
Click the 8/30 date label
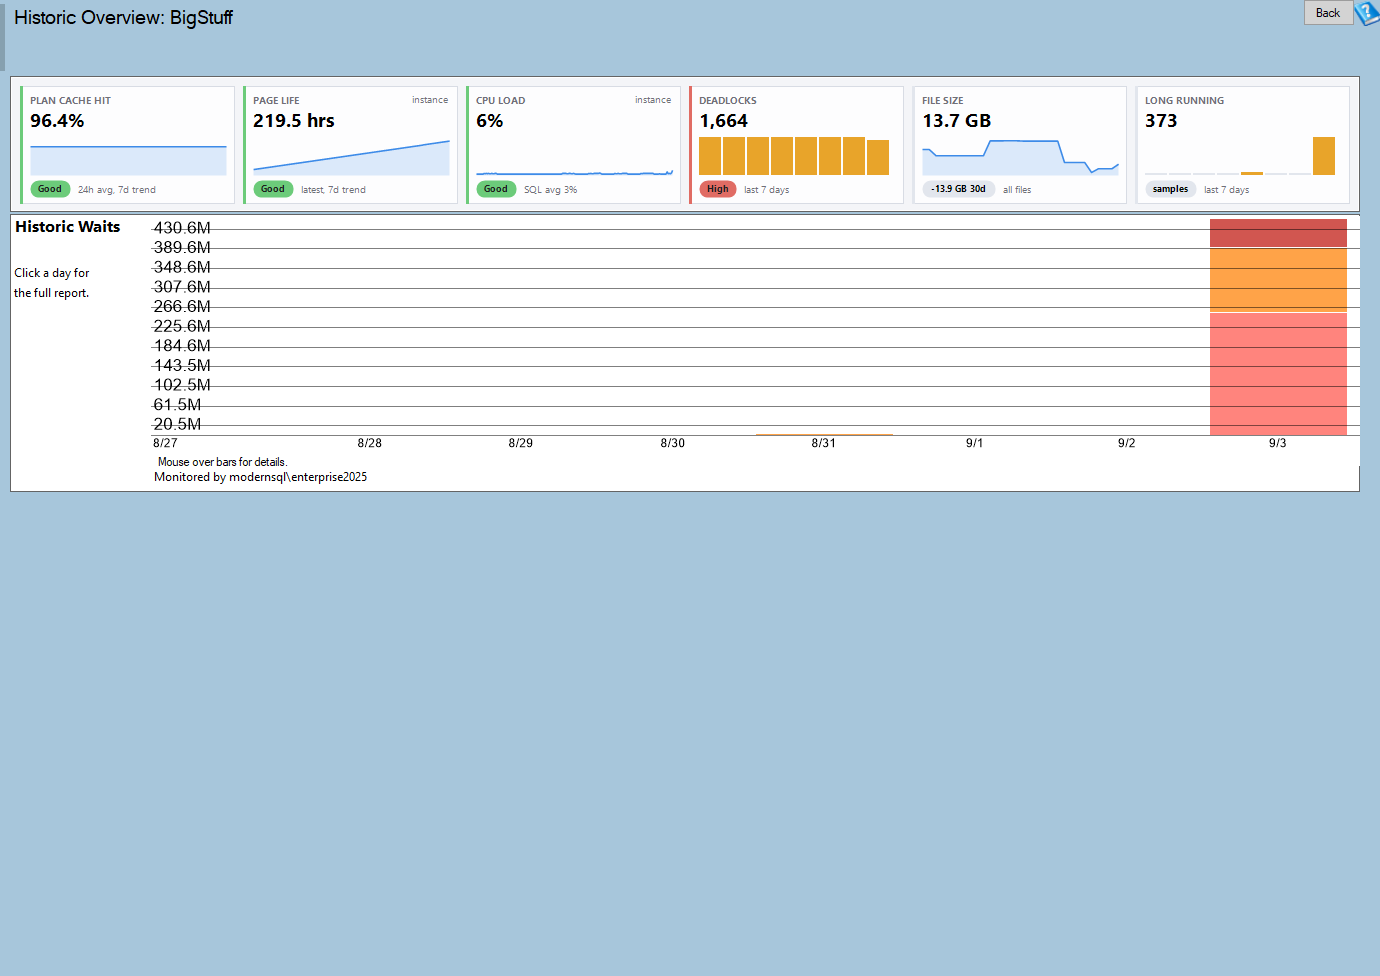(x=673, y=443)
